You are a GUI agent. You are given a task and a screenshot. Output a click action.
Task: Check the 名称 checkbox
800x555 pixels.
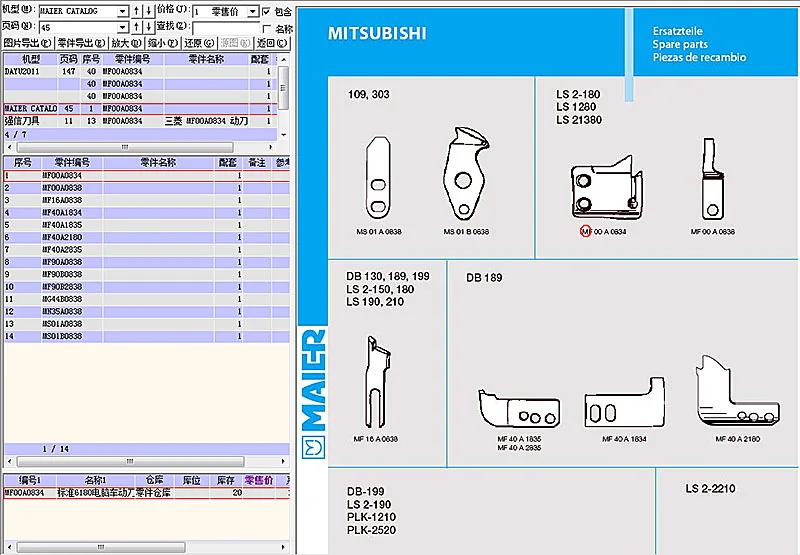click(x=266, y=29)
